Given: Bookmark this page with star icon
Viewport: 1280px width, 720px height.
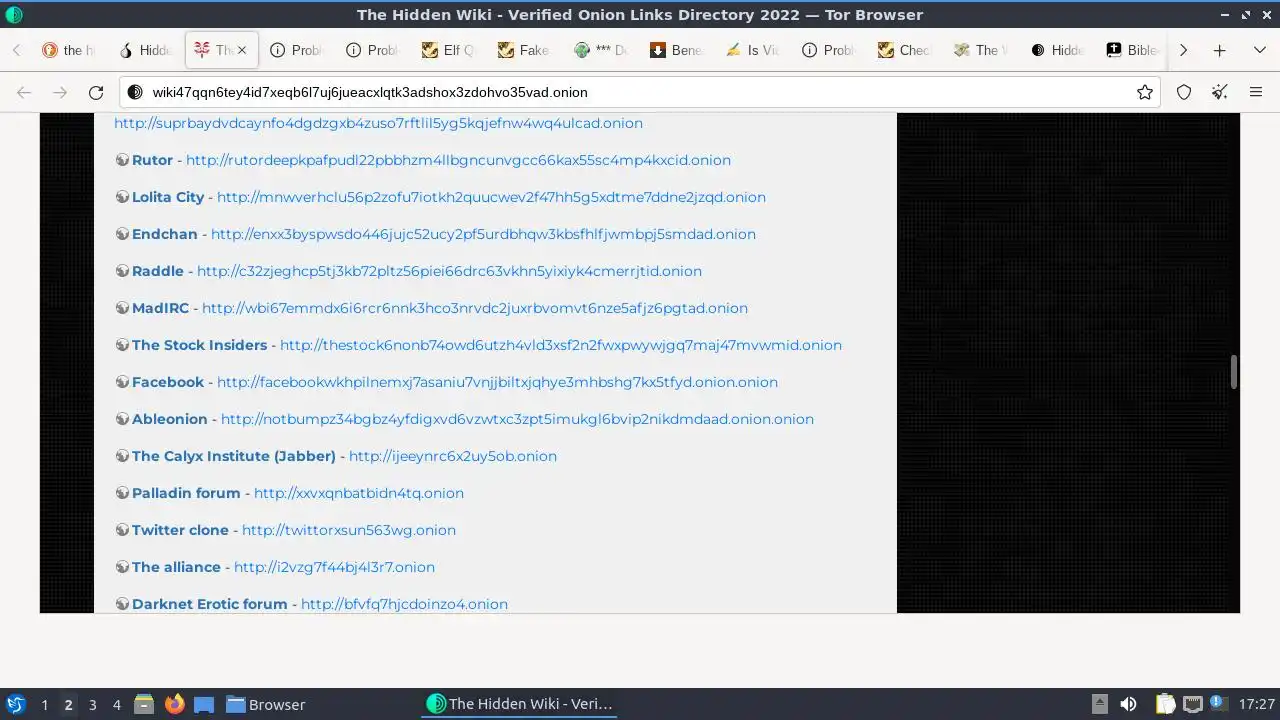Looking at the screenshot, I should [1145, 92].
